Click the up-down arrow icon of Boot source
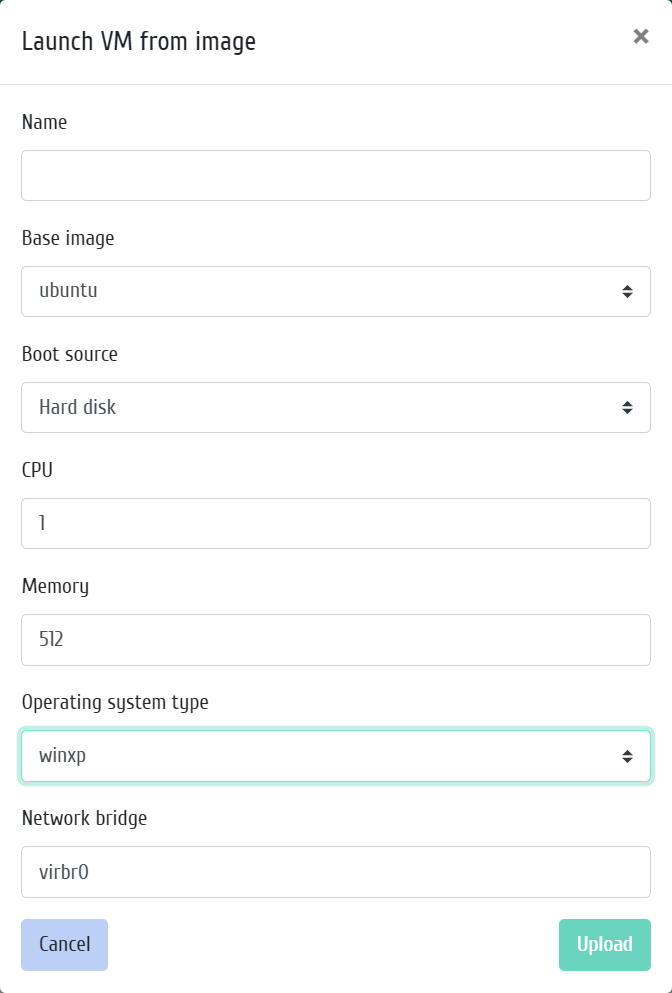The width and height of the screenshot is (672, 993). (x=627, y=407)
